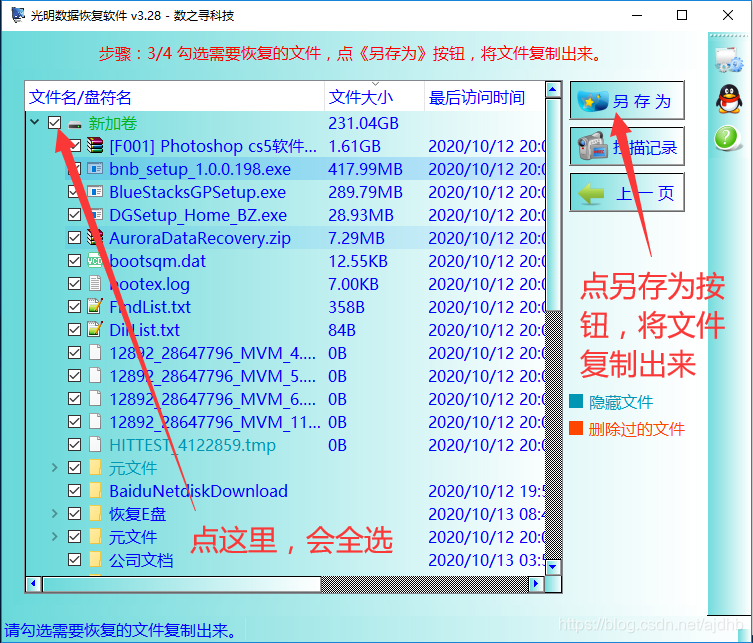
Task: Uncheck the AuroraDataRecovery.zip checkbox
Action: click(x=74, y=238)
